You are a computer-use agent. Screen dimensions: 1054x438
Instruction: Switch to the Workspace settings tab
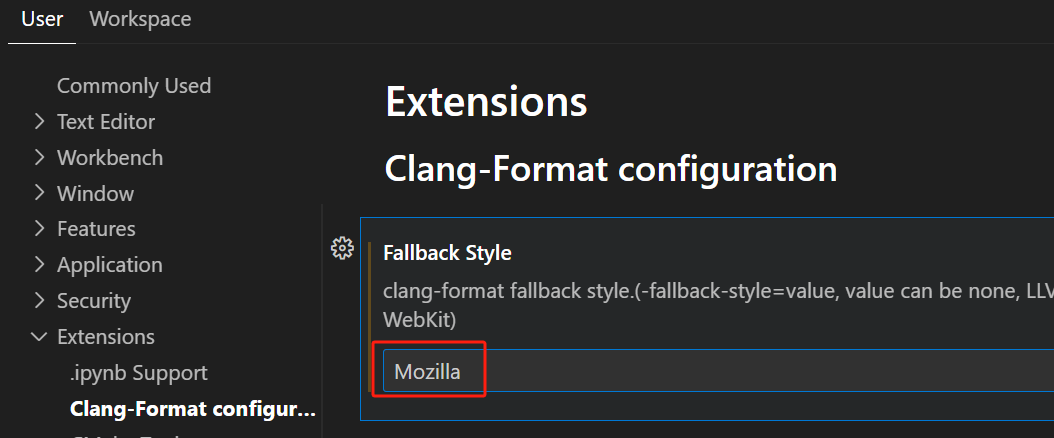(x=140, y=19)
